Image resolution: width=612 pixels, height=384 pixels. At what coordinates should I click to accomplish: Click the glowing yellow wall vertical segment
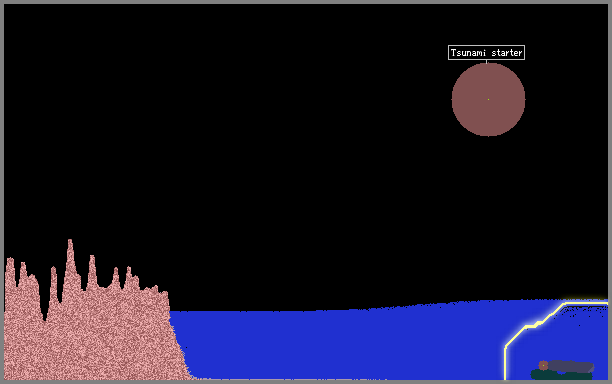pyautogui.click(x=505, y=363)
